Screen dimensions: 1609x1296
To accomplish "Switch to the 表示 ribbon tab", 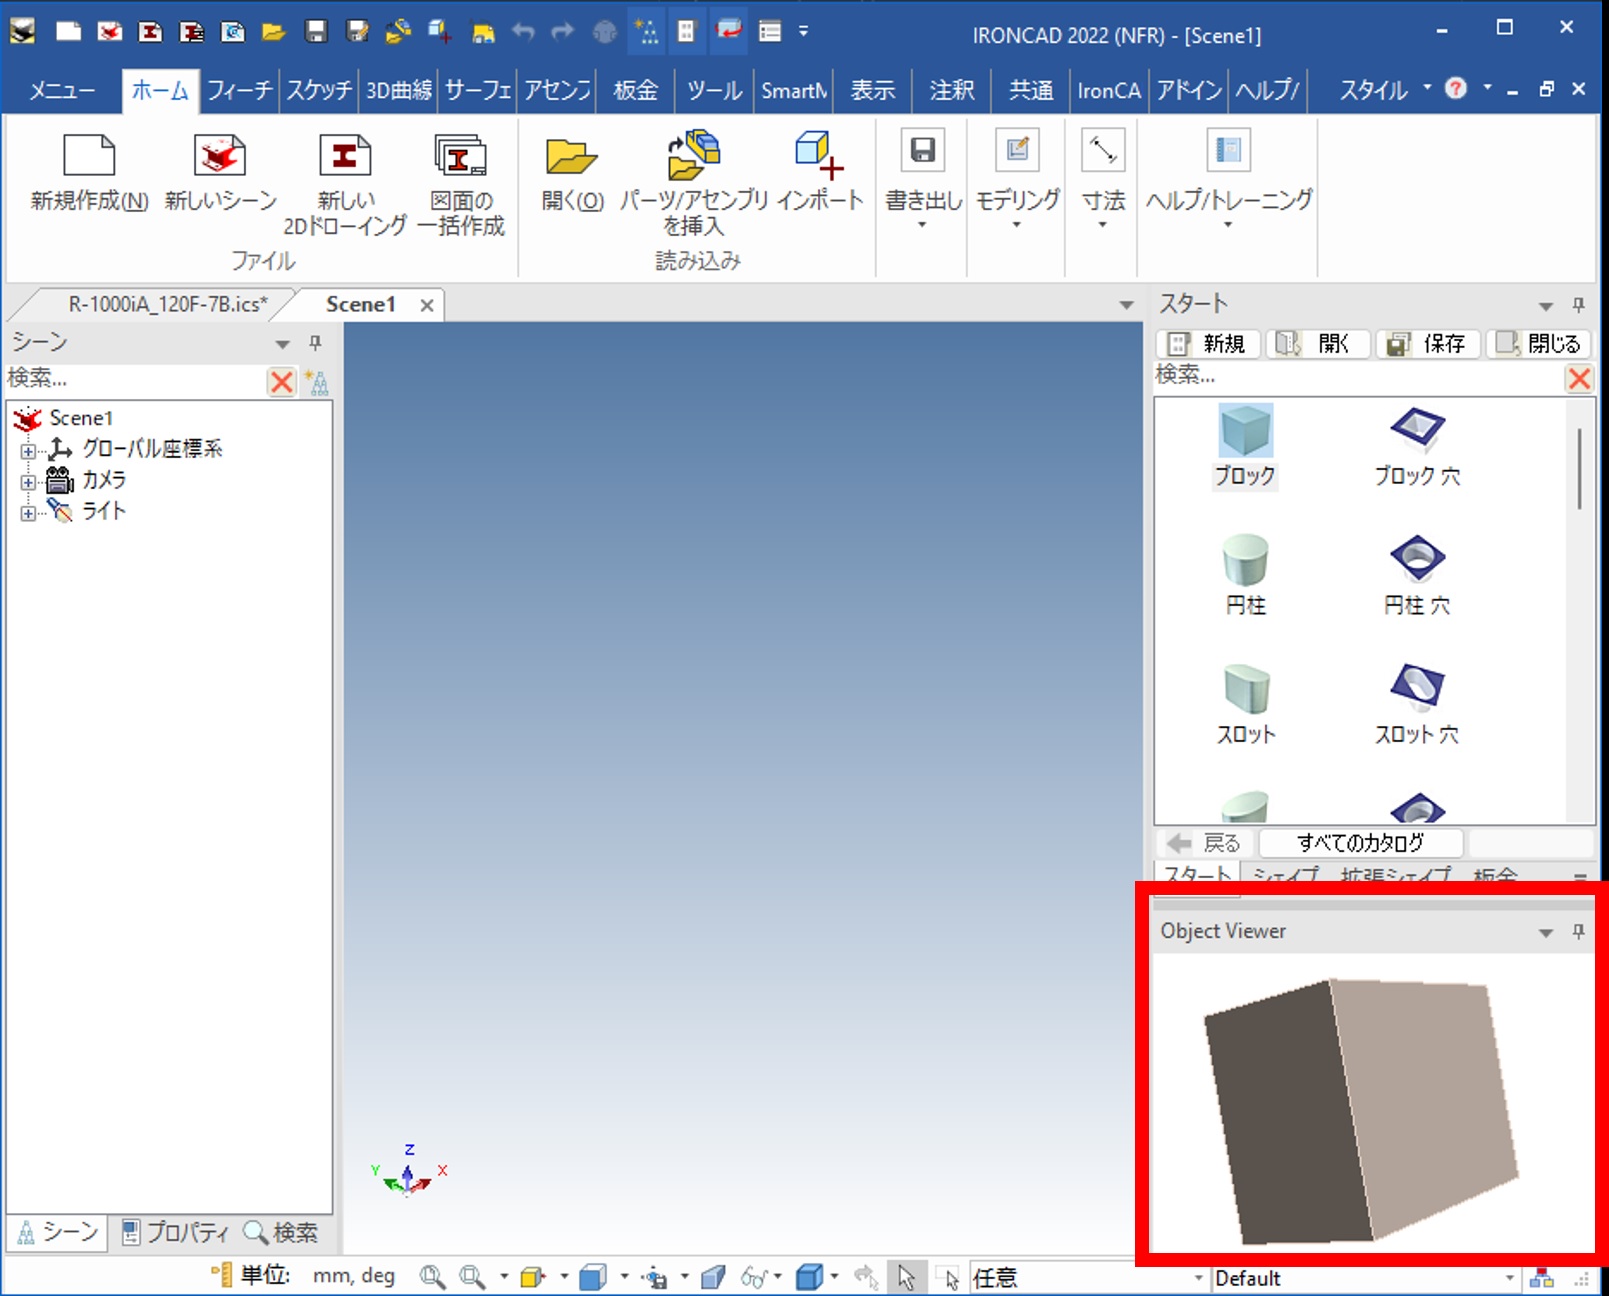I will [x=873, y=91].
